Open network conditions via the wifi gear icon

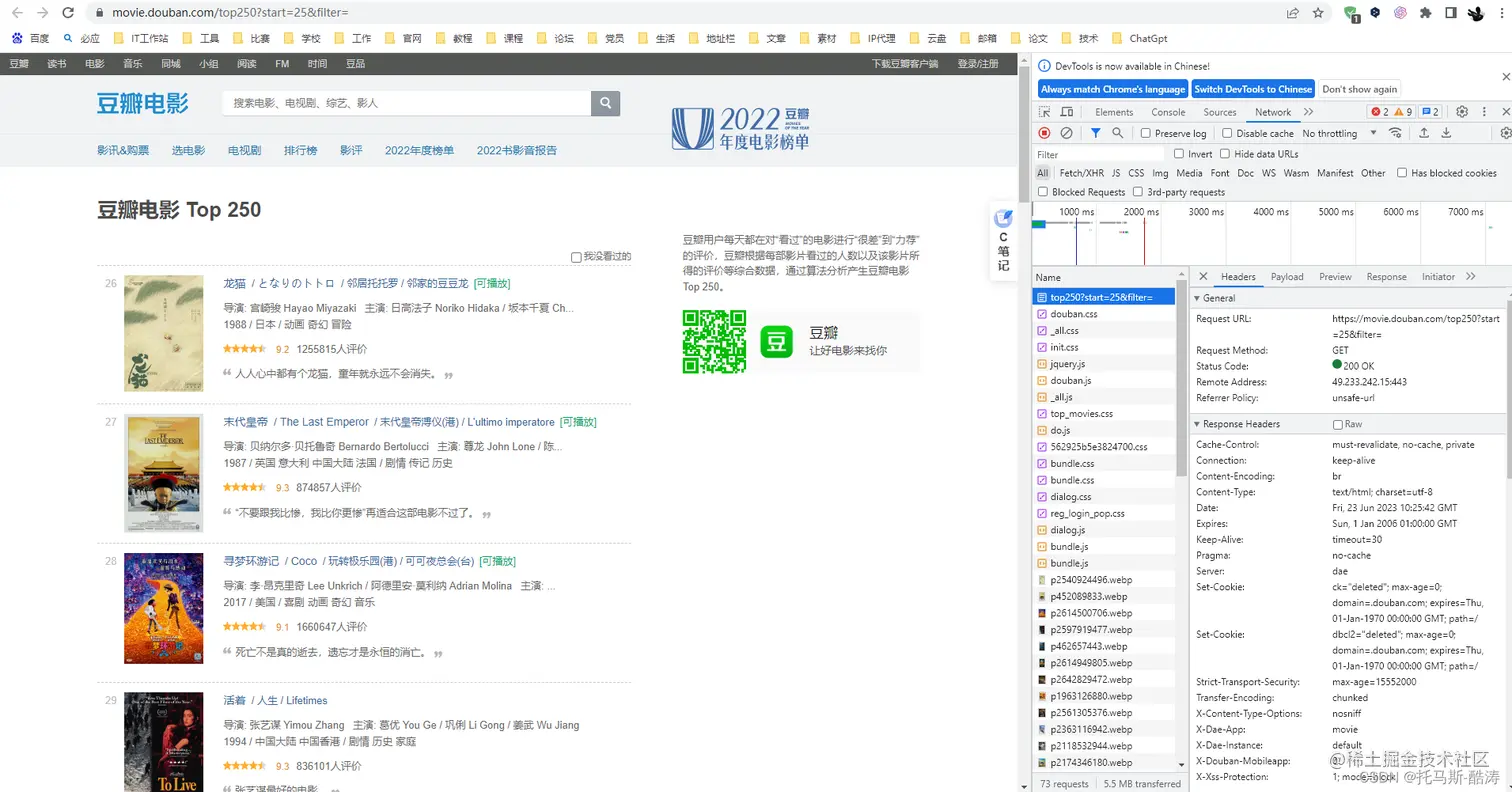(1395, 133)
